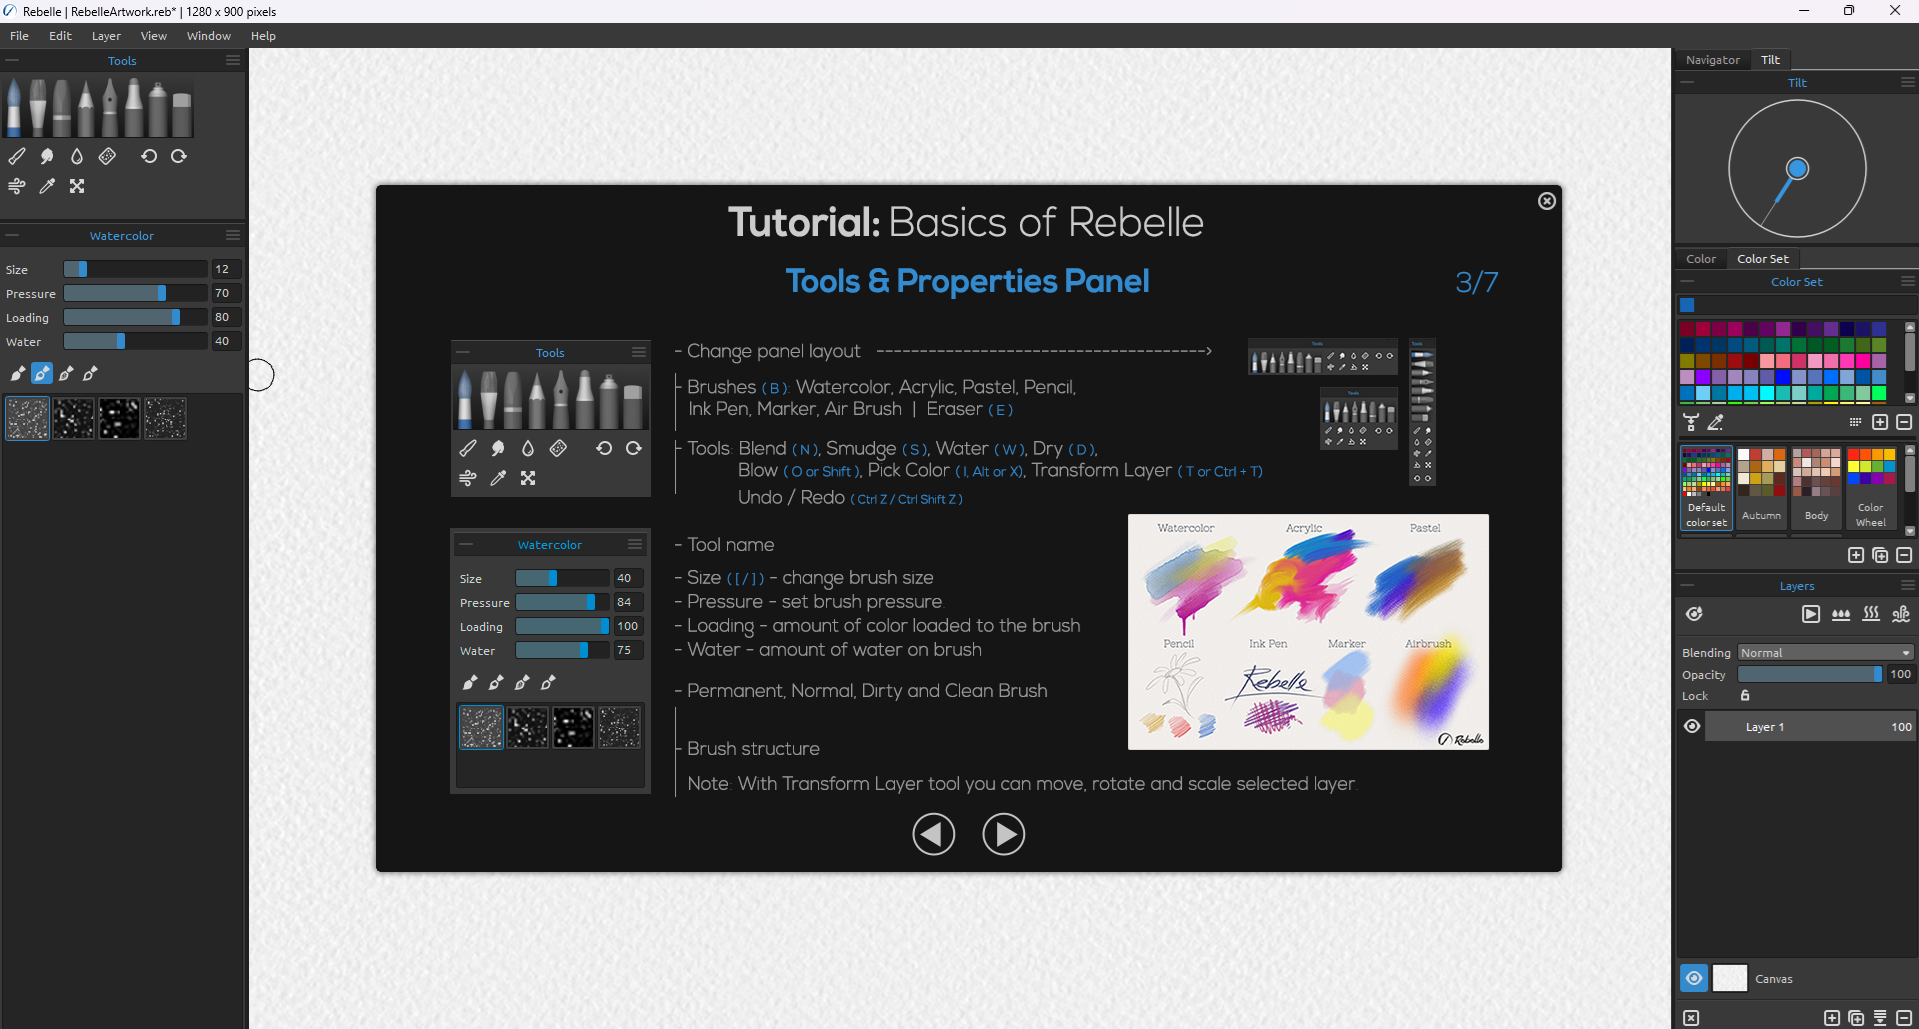Merge layers icon at Layers bottom

[1880, 1018]
